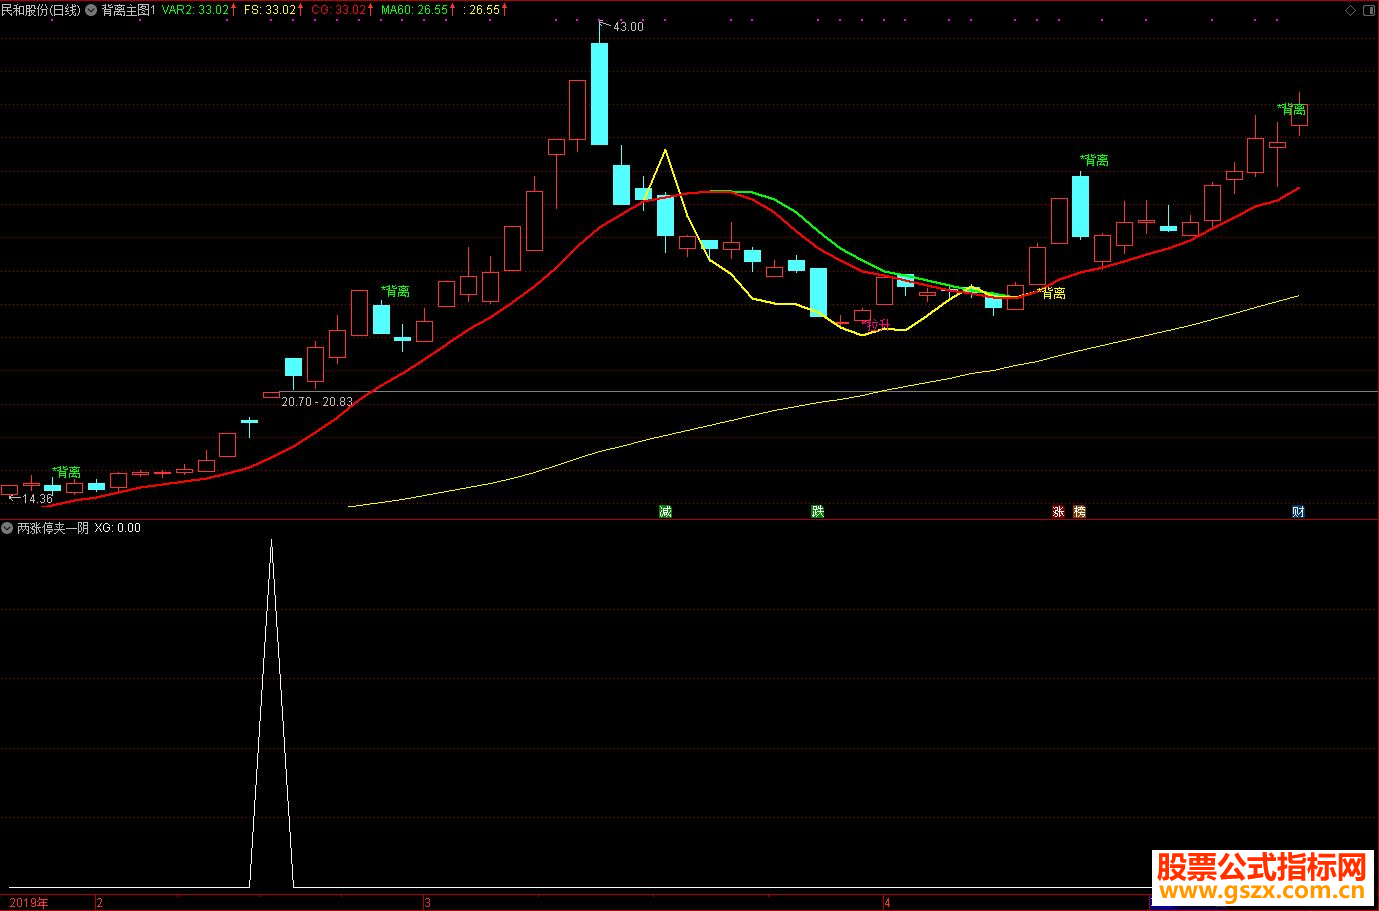Click the 20.70 - 20.83 gap label
This screenshot has width=1379, height=911.
[317, 402]
